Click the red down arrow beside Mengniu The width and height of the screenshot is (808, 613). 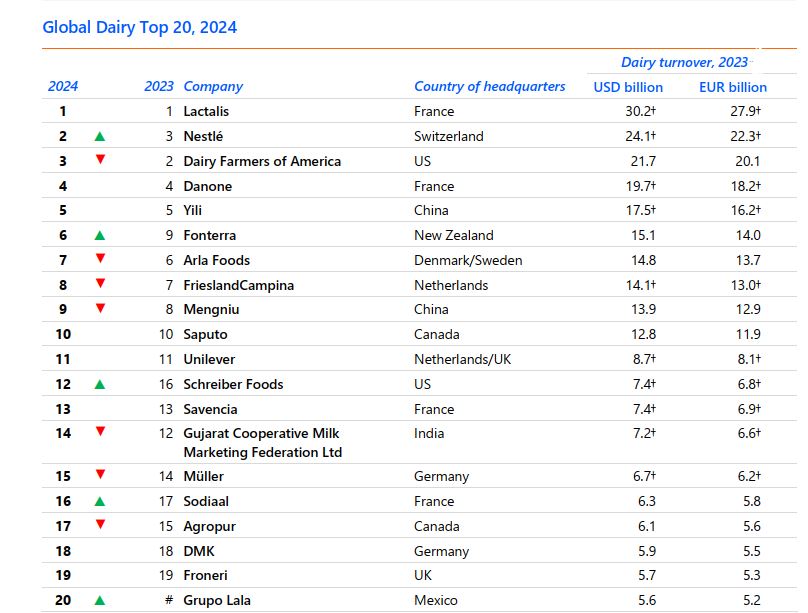99,309
